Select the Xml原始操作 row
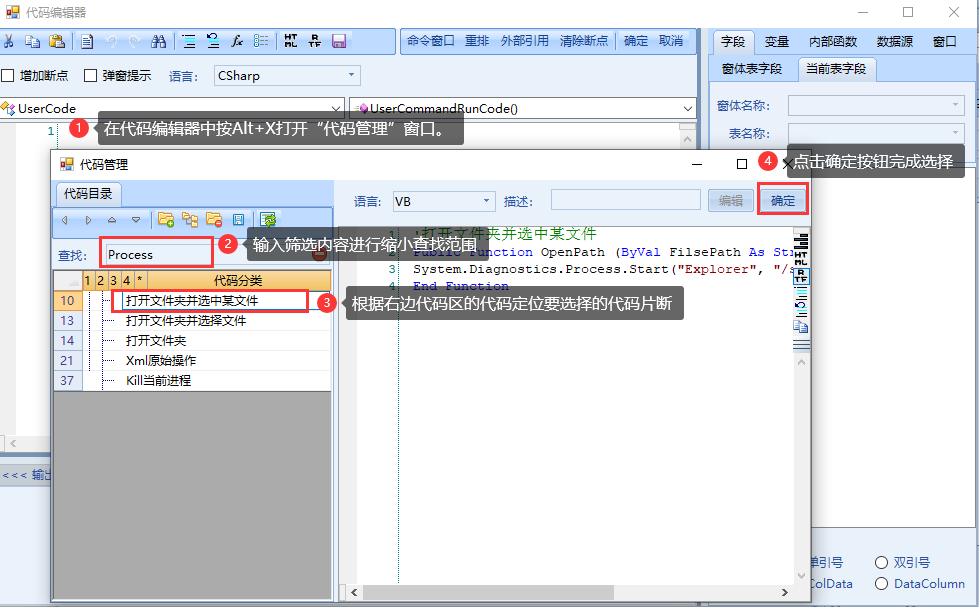The image size is (979, 607). tap(193, 360)
